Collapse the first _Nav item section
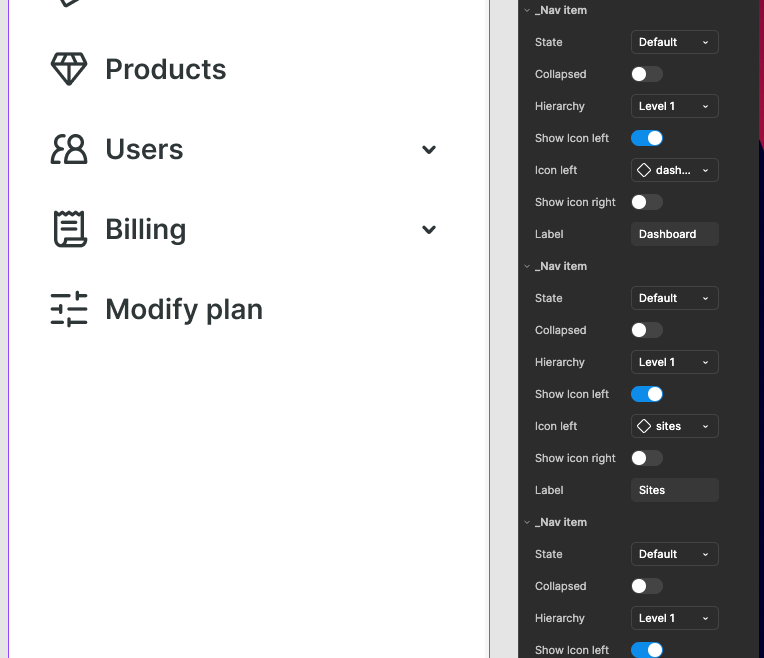This screenshot has height=658, width=764. (x=527, y=10)
